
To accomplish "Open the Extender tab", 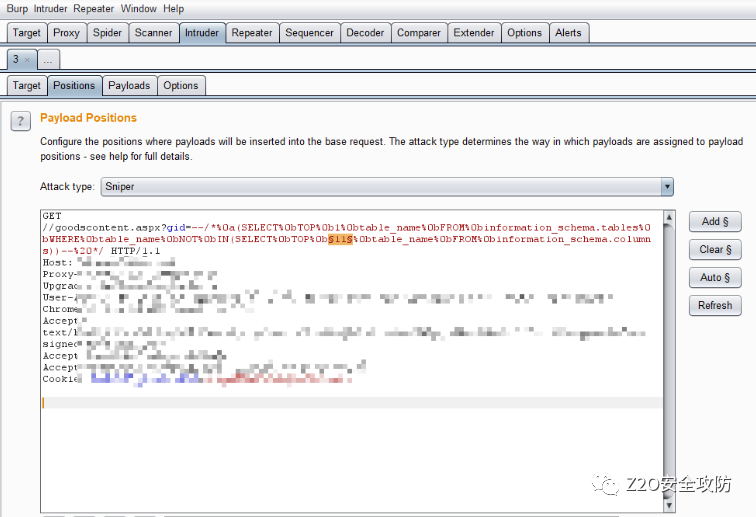I will point(474,33).
